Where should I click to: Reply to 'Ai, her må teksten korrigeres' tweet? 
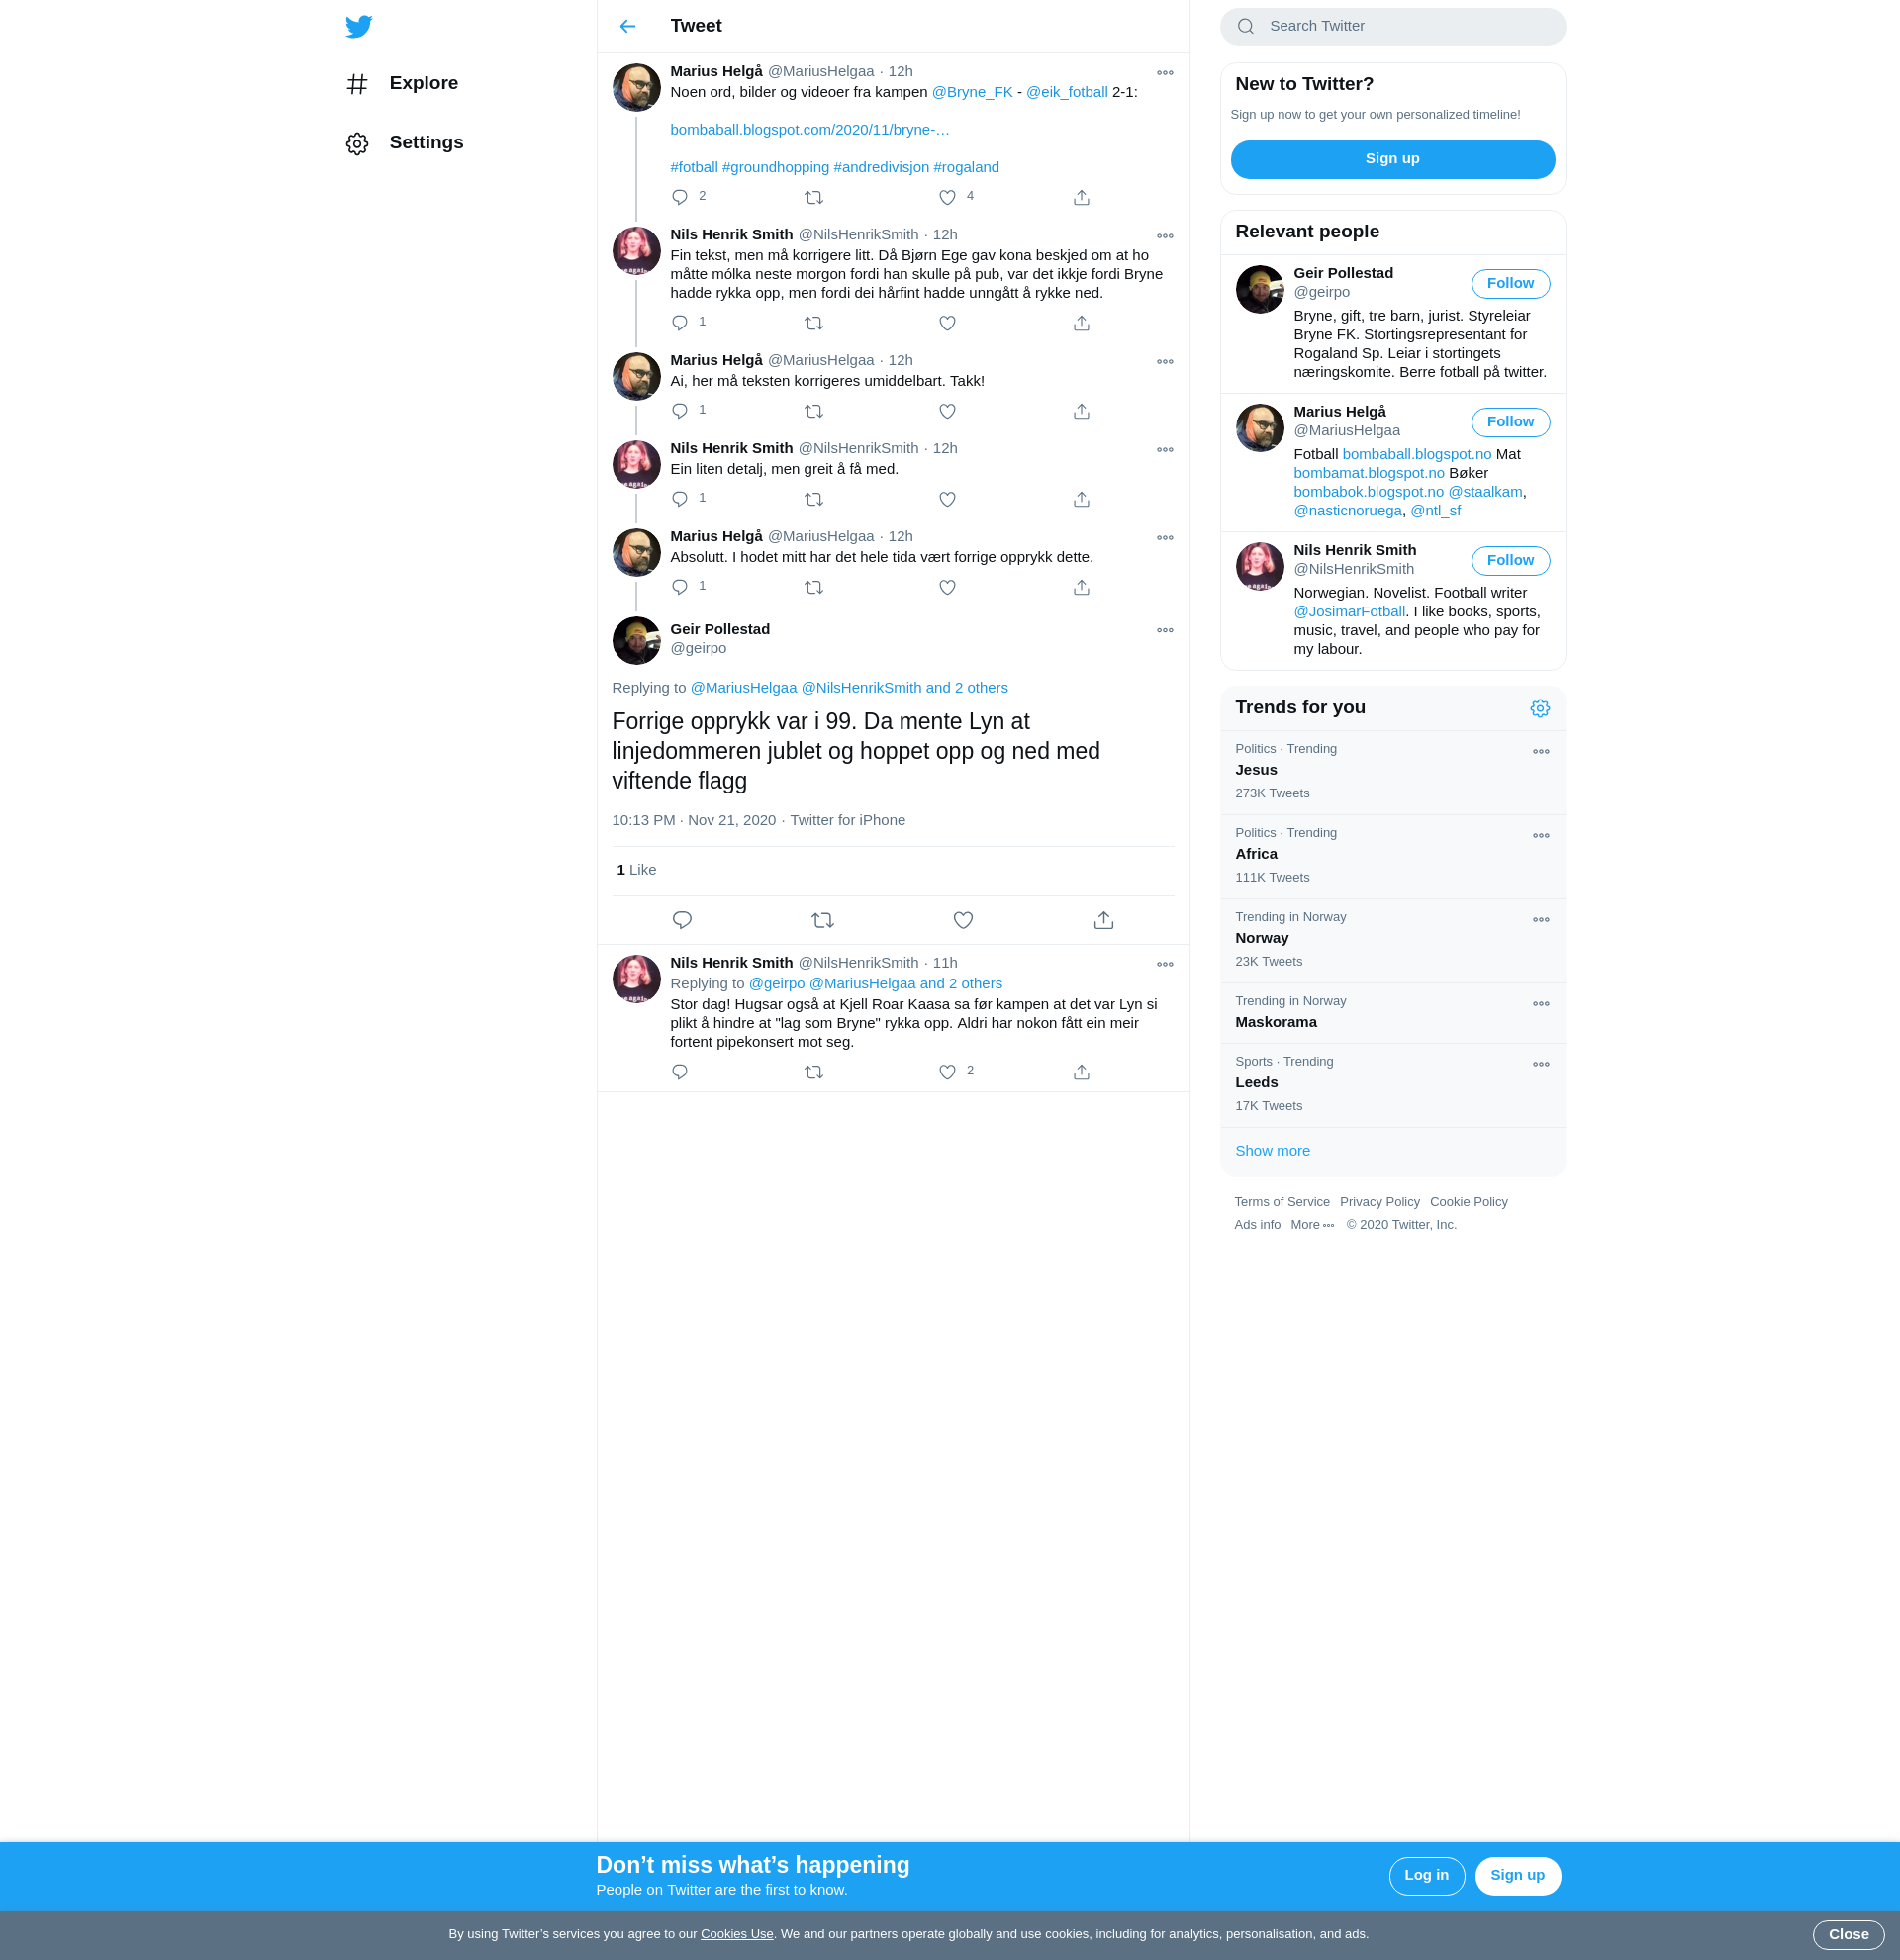pos(680,411)
